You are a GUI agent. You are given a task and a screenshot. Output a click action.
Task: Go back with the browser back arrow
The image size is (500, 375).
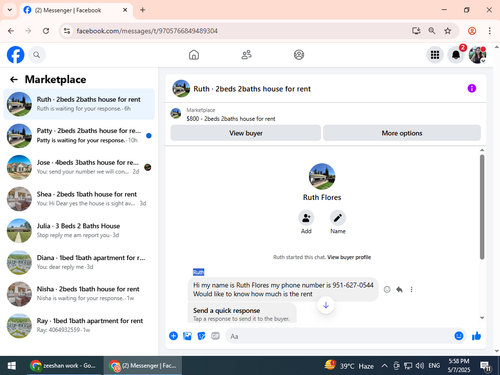11,31
